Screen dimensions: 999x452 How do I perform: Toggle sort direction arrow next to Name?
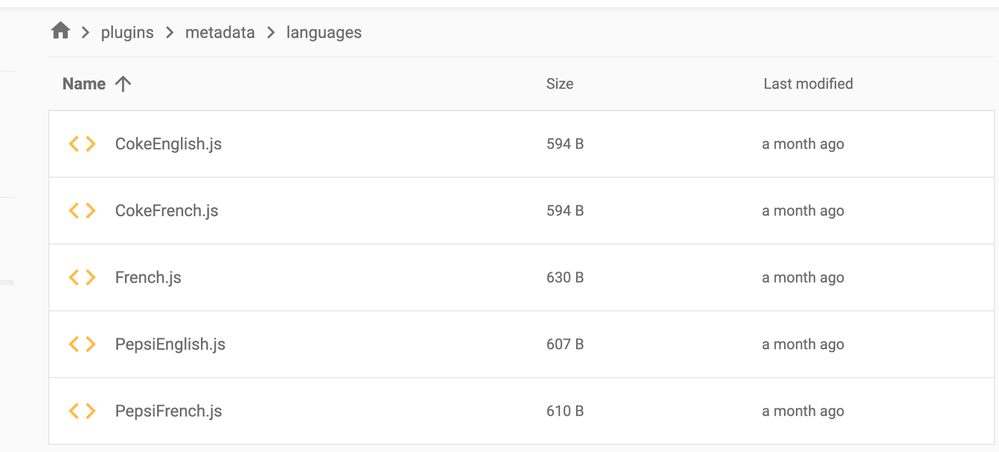123,84
